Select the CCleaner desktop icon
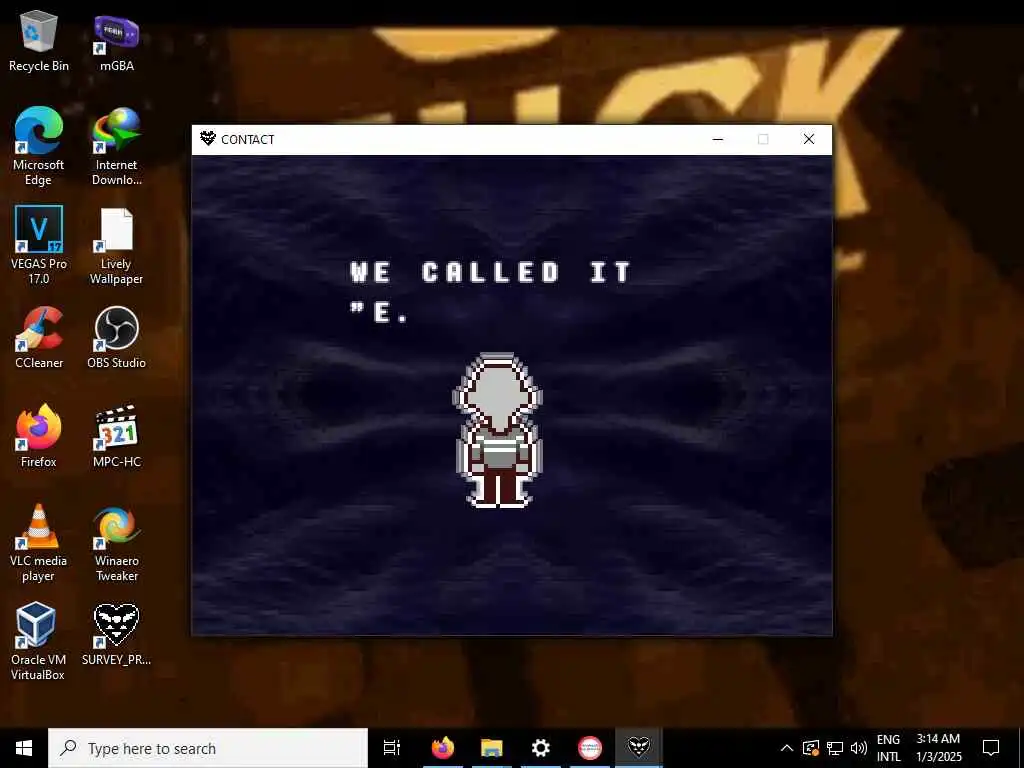The width and height of the screenshot is (1024, 768). tap(39, 338)
